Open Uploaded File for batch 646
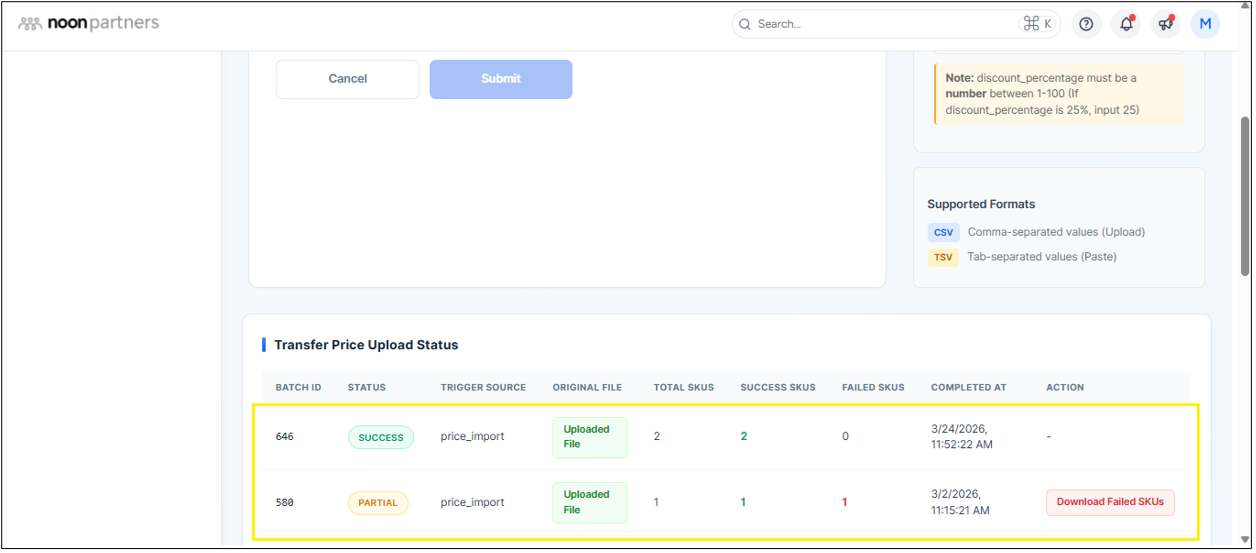1256x553 pixels. click(x=589, y=437)
